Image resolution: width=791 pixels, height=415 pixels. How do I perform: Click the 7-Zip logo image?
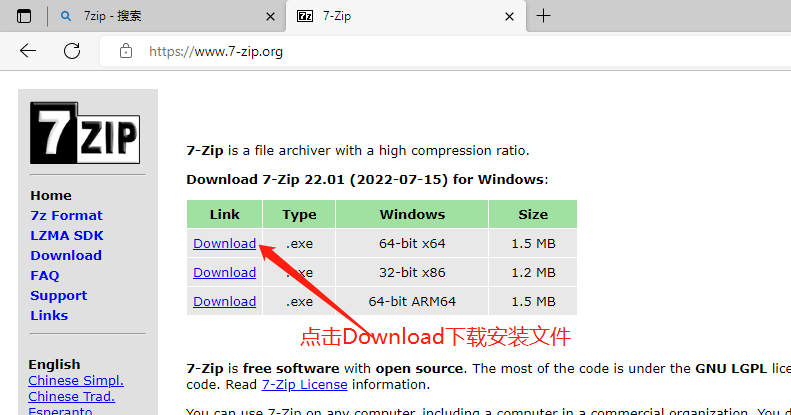[84, 132]
